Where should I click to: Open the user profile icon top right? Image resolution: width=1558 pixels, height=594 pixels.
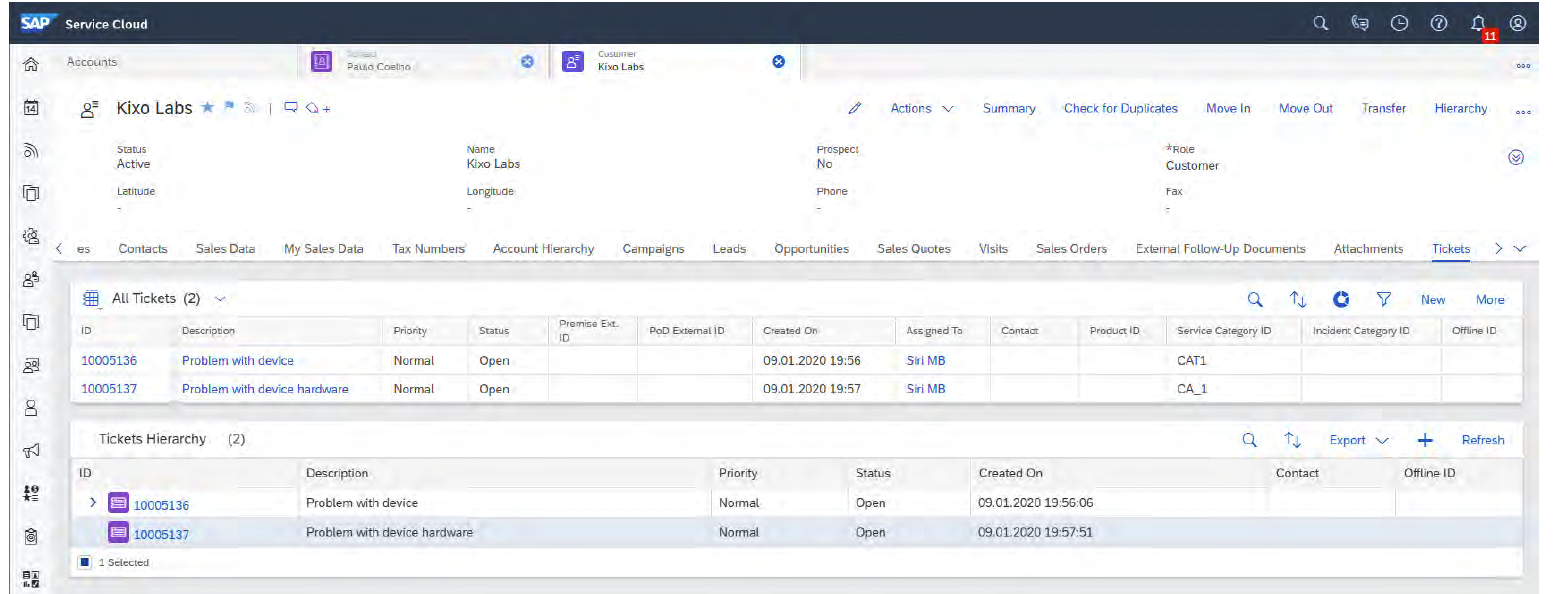pos(1518,22)
